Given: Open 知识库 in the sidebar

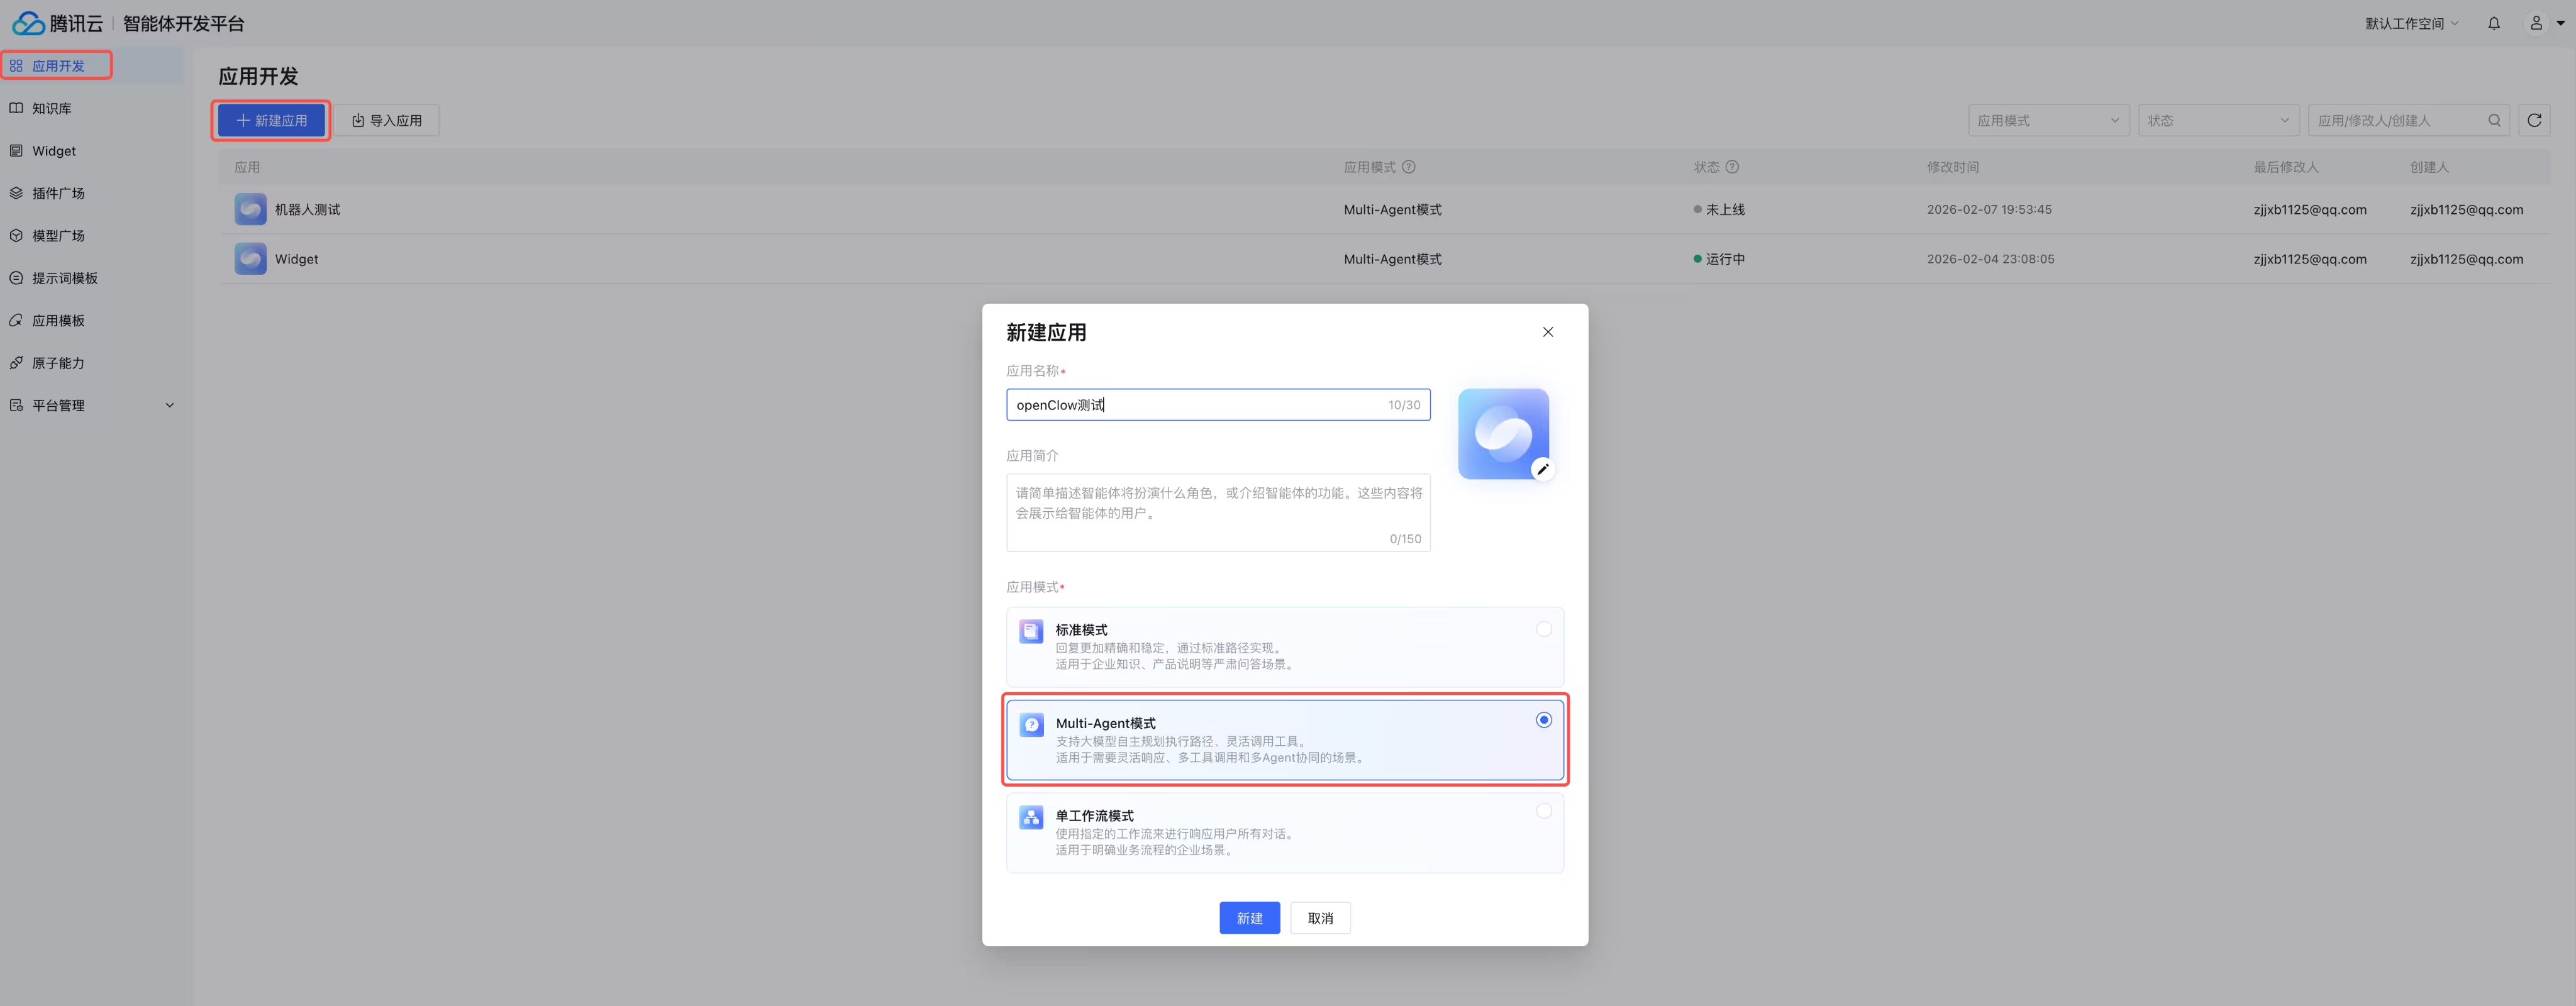Looking at the screenshot, I should click(52, 108).
